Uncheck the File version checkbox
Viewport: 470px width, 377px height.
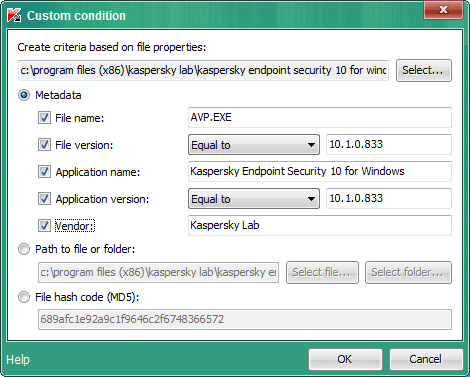44,145
